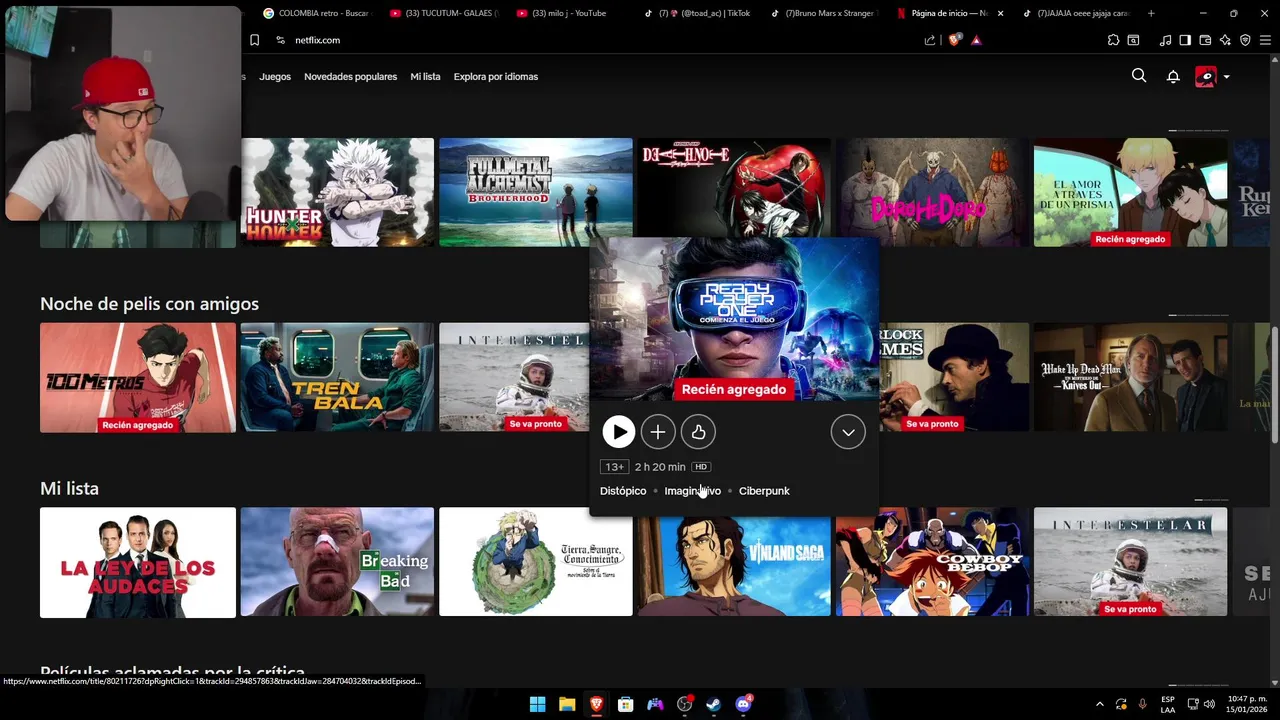
Task: Expand the profile dropdown caret
Action: click(x=1227, y=77)
